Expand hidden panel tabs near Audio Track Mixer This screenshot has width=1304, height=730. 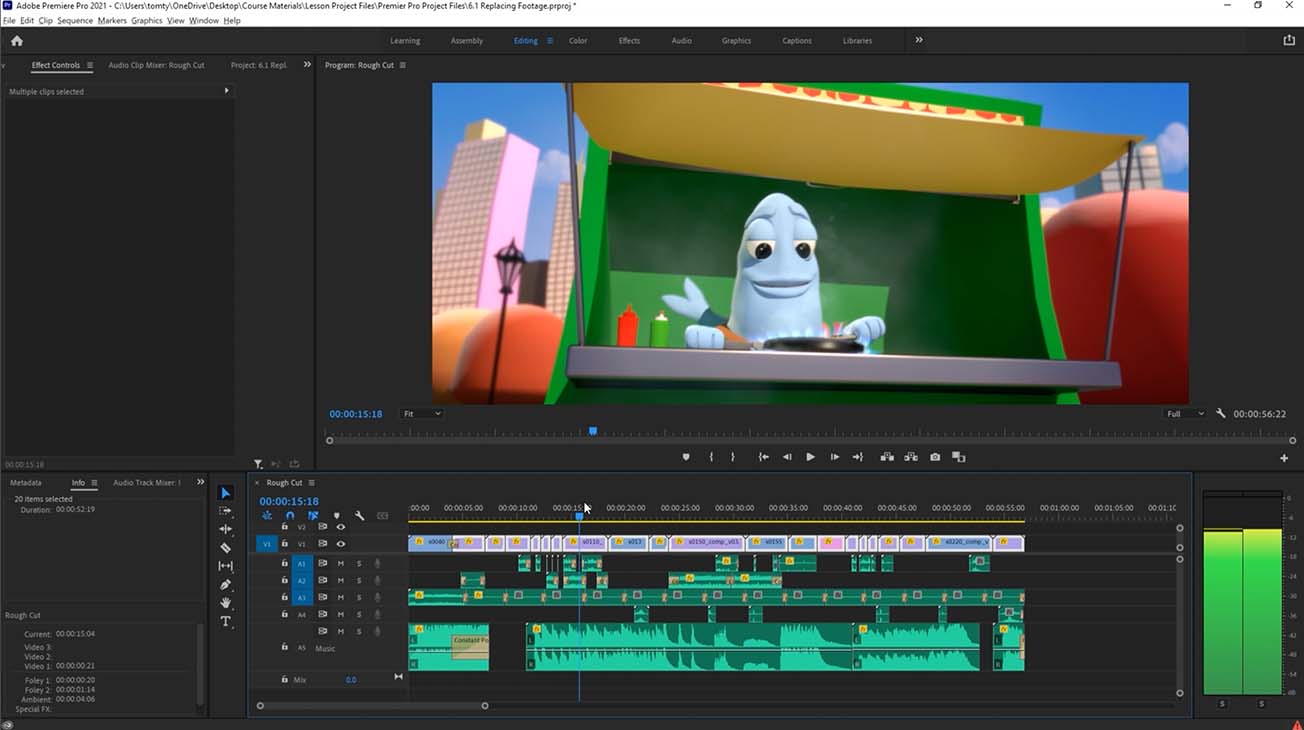[200, 482]
